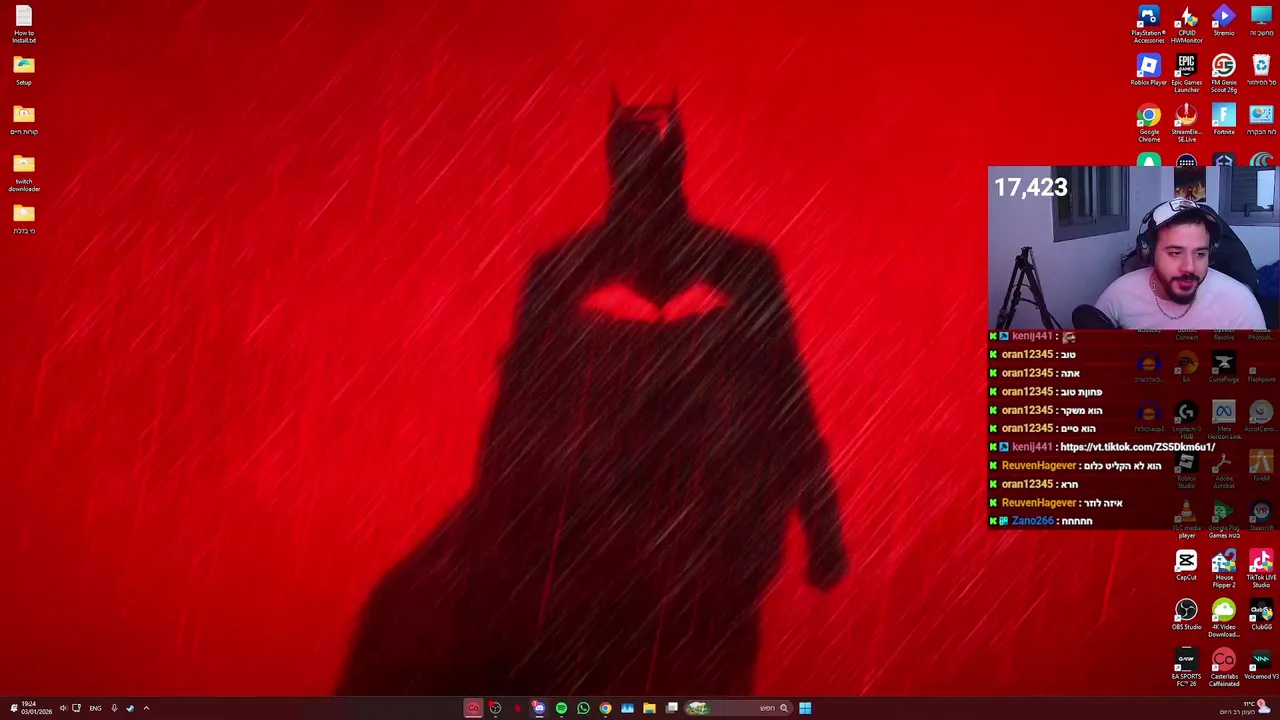Click the TikTok link in chat
The height and width of the screenshot is (720, 1280).
[x=1137, y=447]
